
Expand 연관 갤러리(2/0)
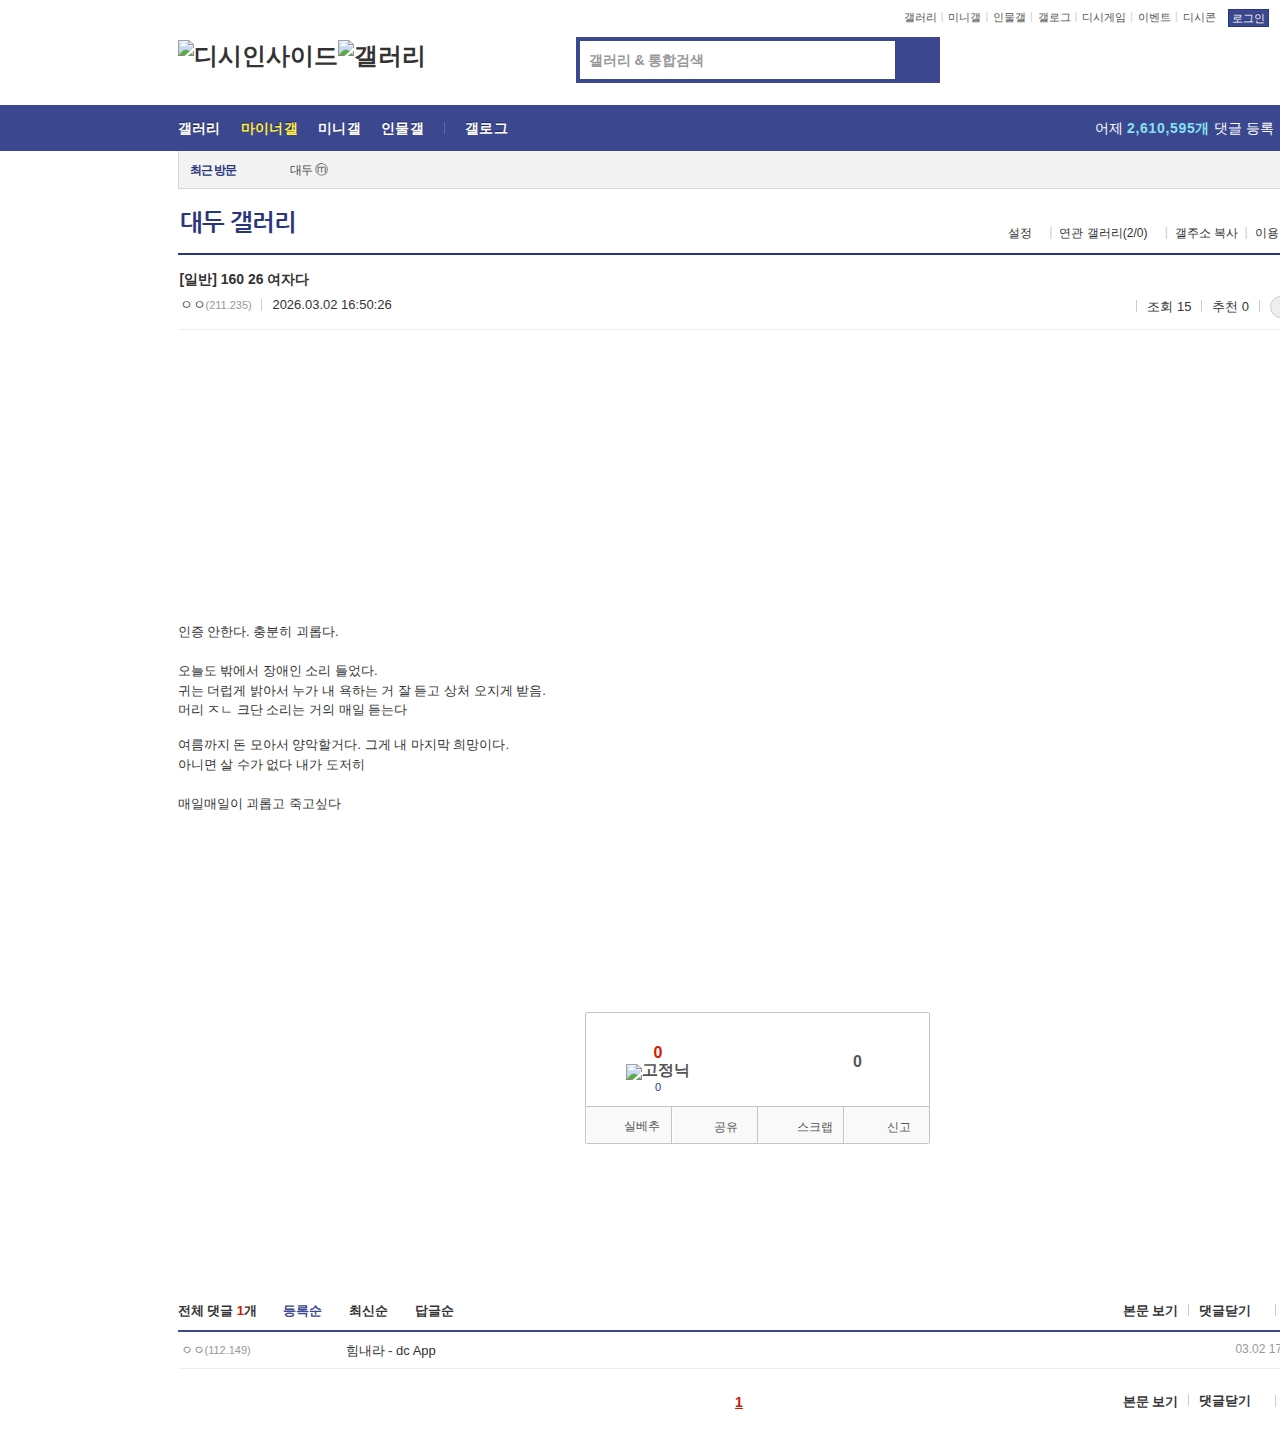click(1103, 233)
